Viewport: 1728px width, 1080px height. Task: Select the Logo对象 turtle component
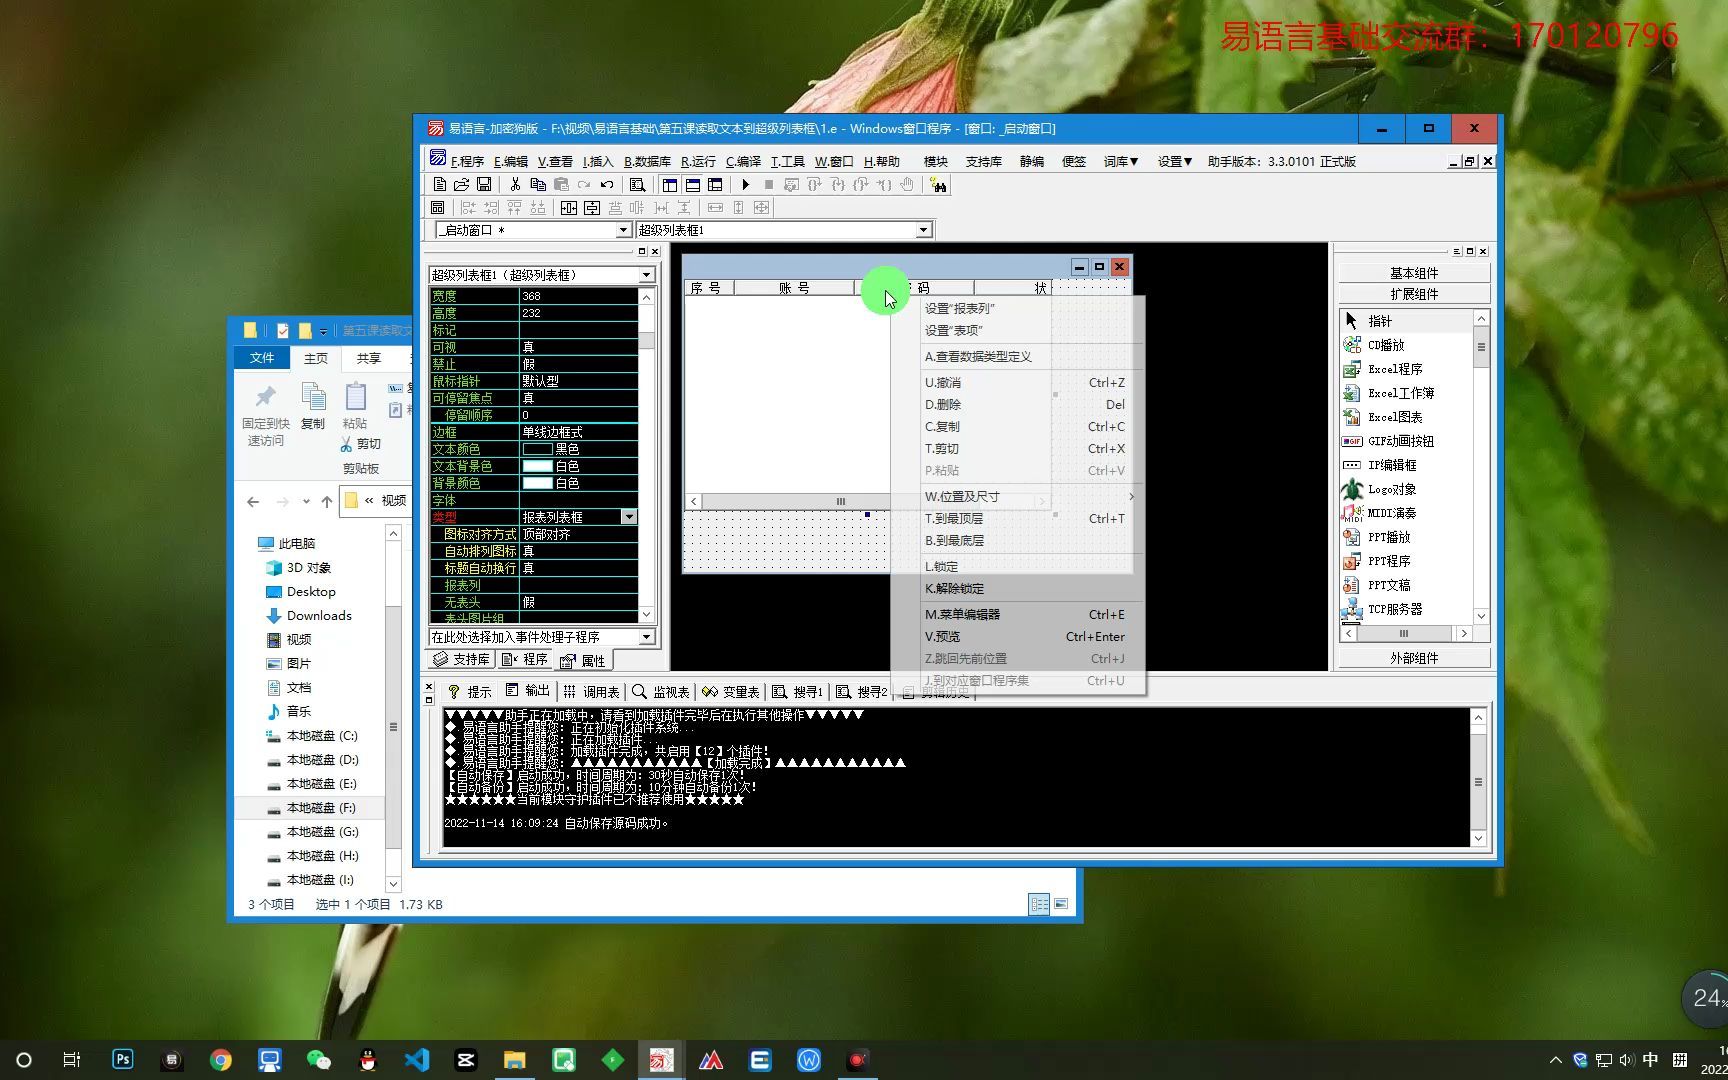[1391, 489]
